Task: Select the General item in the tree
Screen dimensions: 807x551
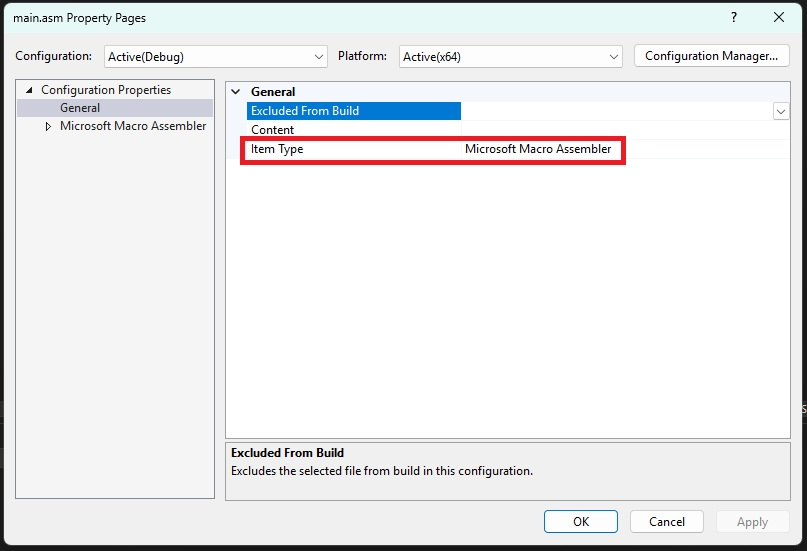Action: (x=80, y=108)
